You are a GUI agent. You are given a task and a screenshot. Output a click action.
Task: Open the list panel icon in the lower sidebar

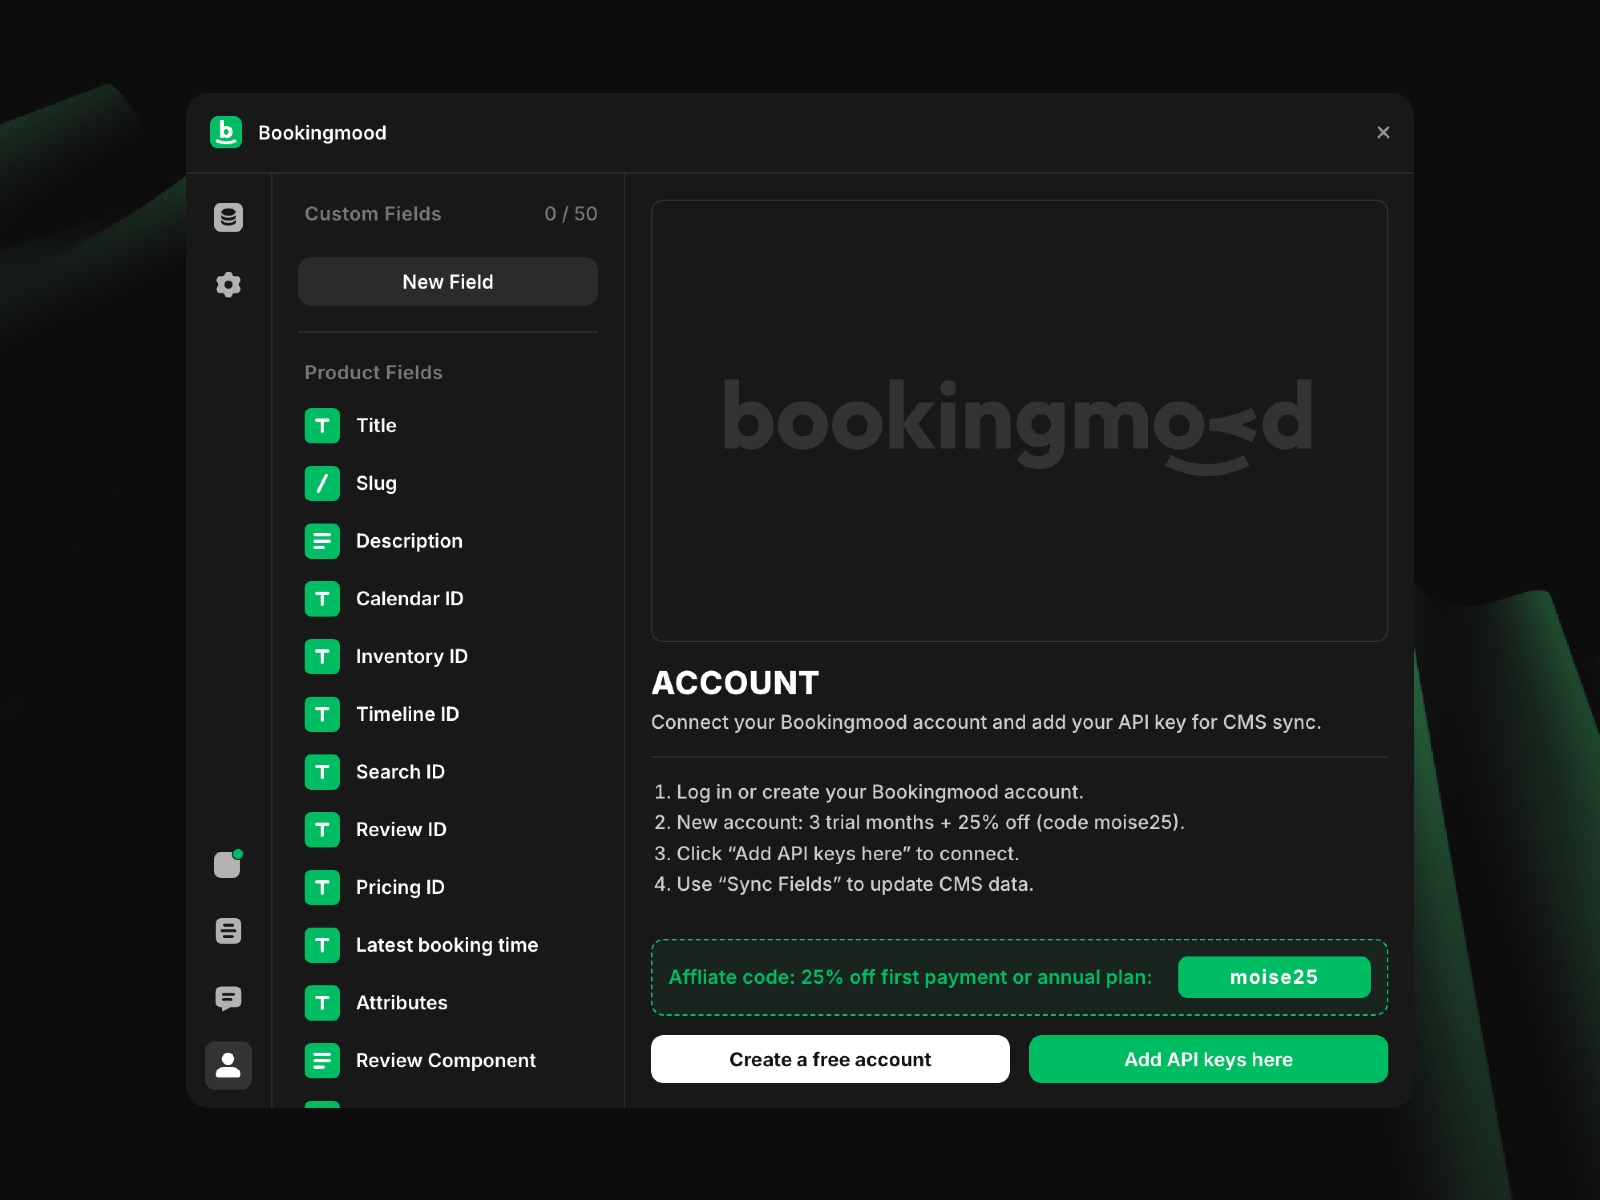(x=229, y=931)
